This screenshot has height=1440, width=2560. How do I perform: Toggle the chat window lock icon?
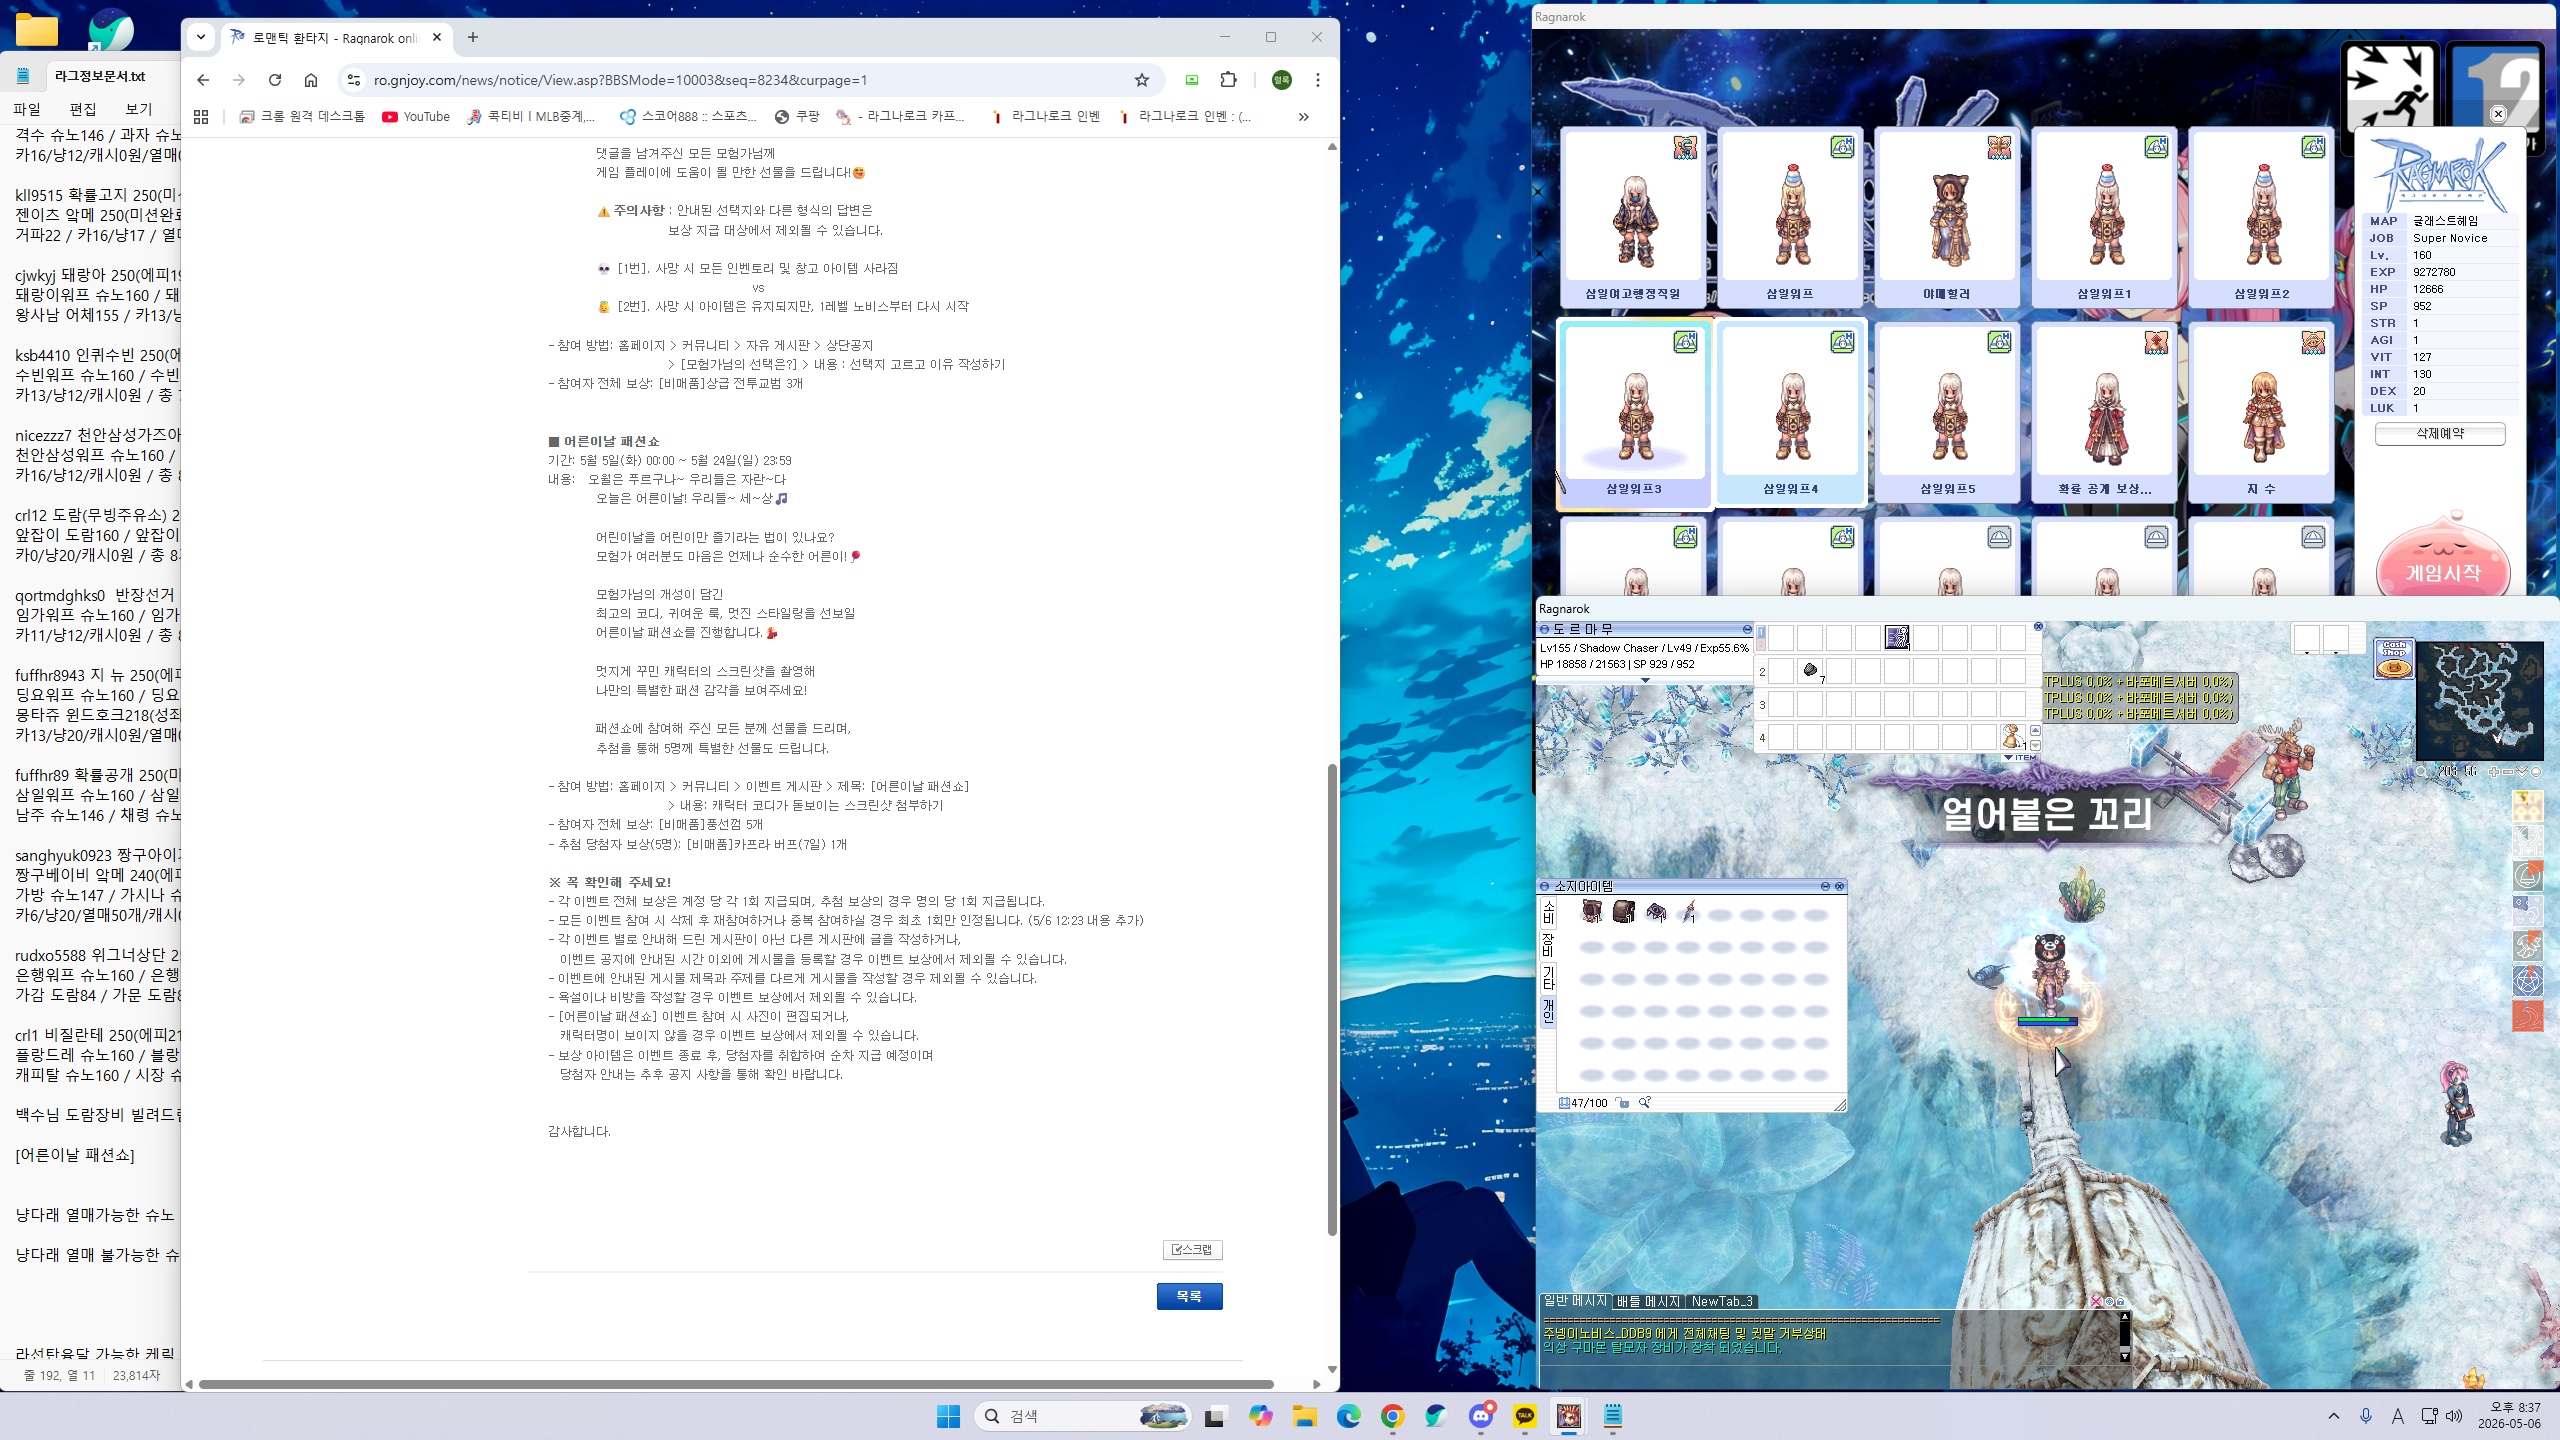tap(2120, 1302)
